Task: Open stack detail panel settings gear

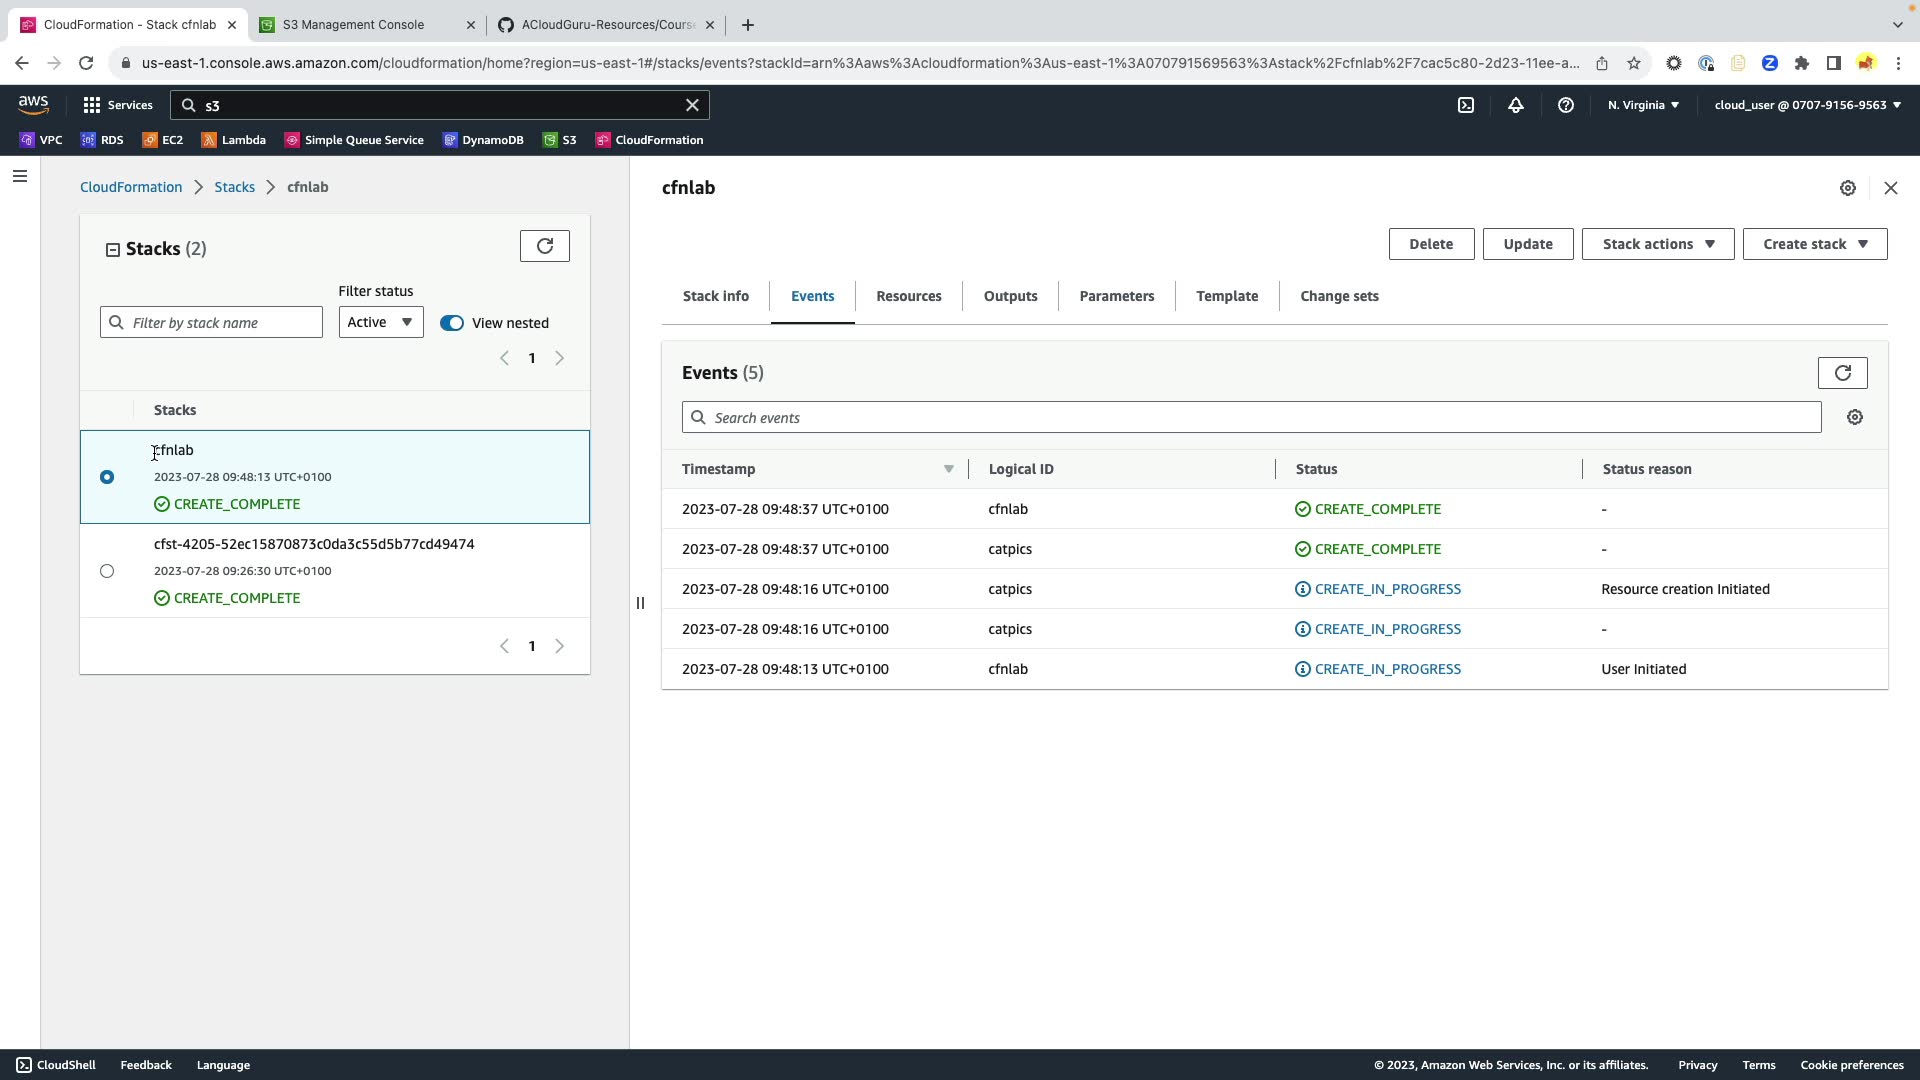Action: 1848,188
